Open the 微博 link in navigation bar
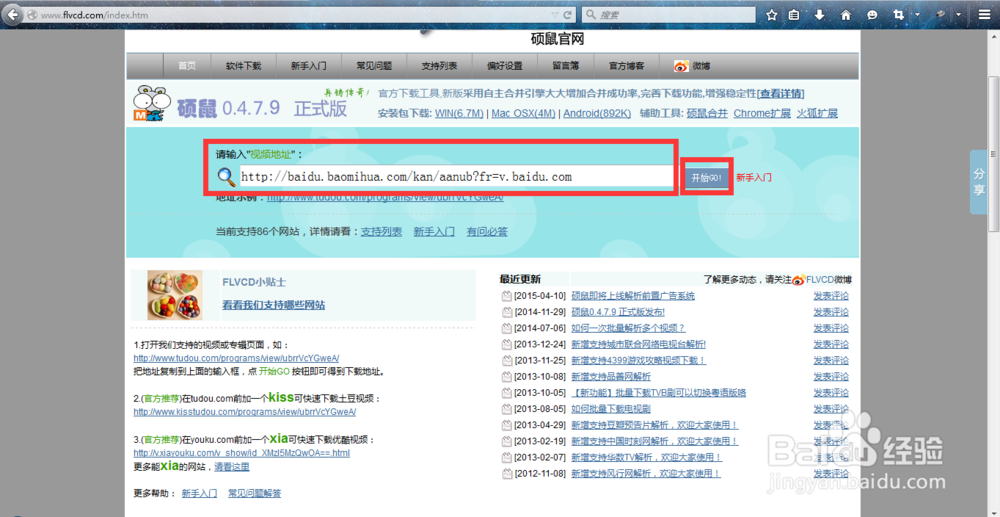Image resolution: width=1000 pixels, height=517 pixels. pyautogui.click(x=702, y=66)
